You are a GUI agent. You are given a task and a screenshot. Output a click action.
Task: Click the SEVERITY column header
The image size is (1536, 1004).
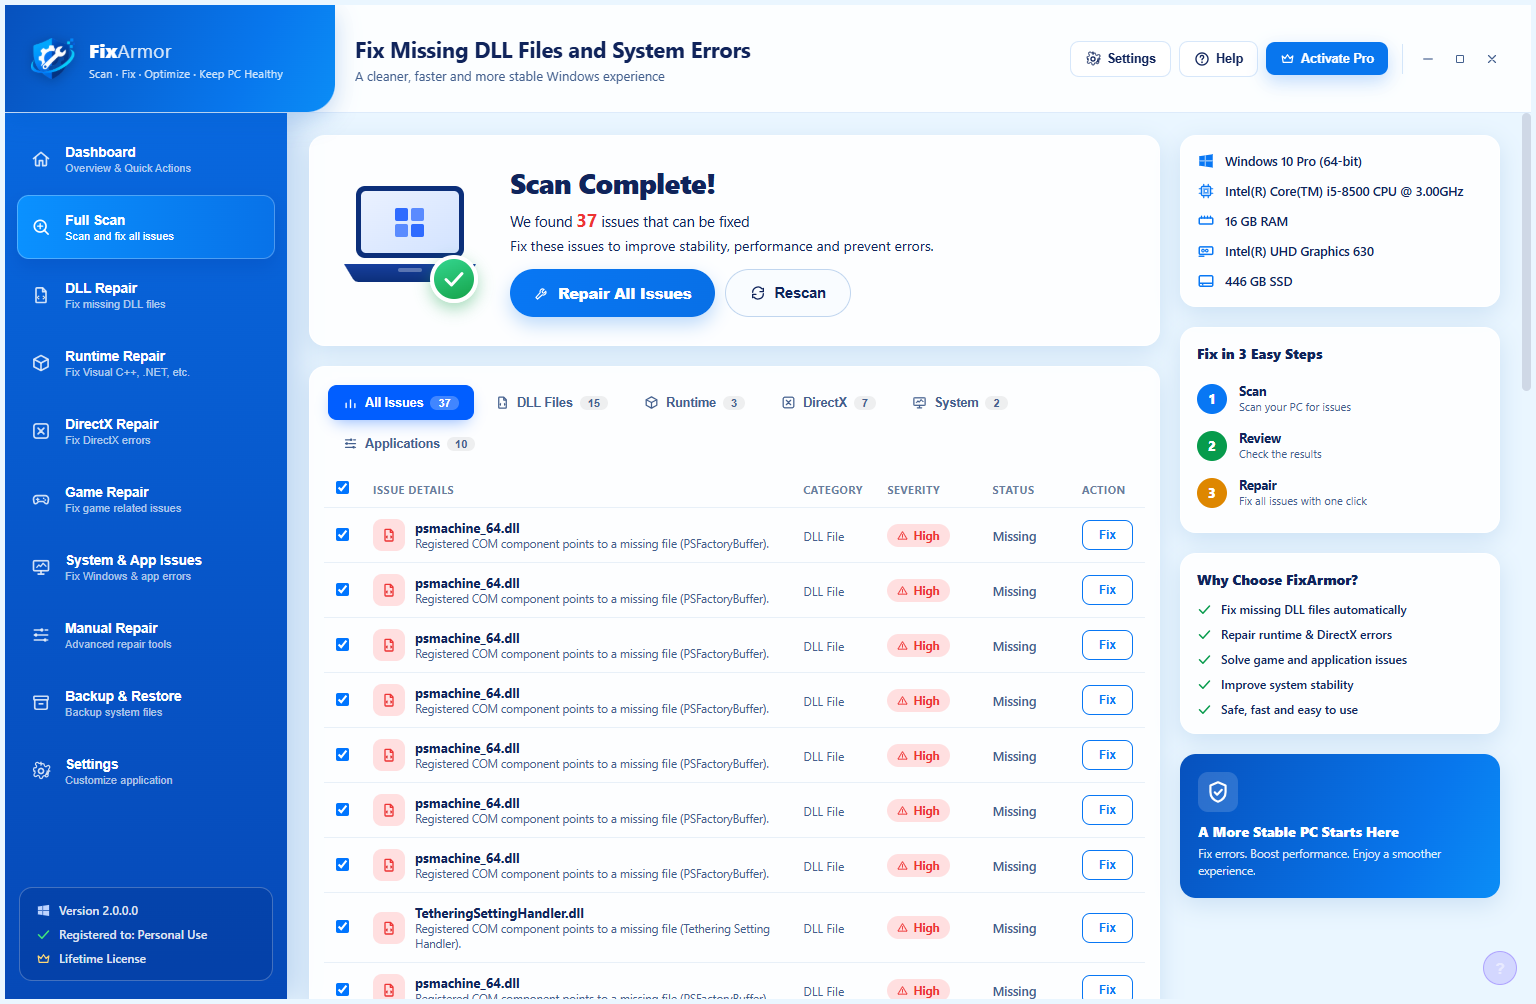click(x=913, y=490)
